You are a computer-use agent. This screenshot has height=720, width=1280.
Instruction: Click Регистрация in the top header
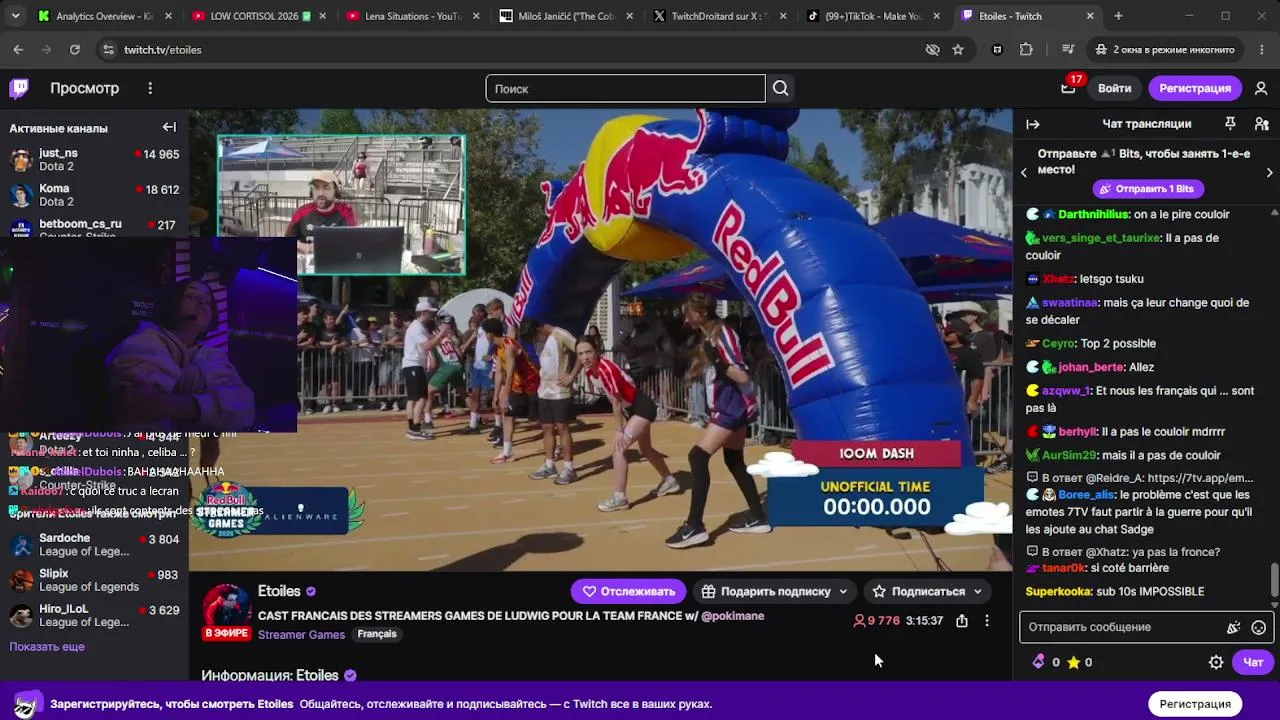tap(1195, 88)
